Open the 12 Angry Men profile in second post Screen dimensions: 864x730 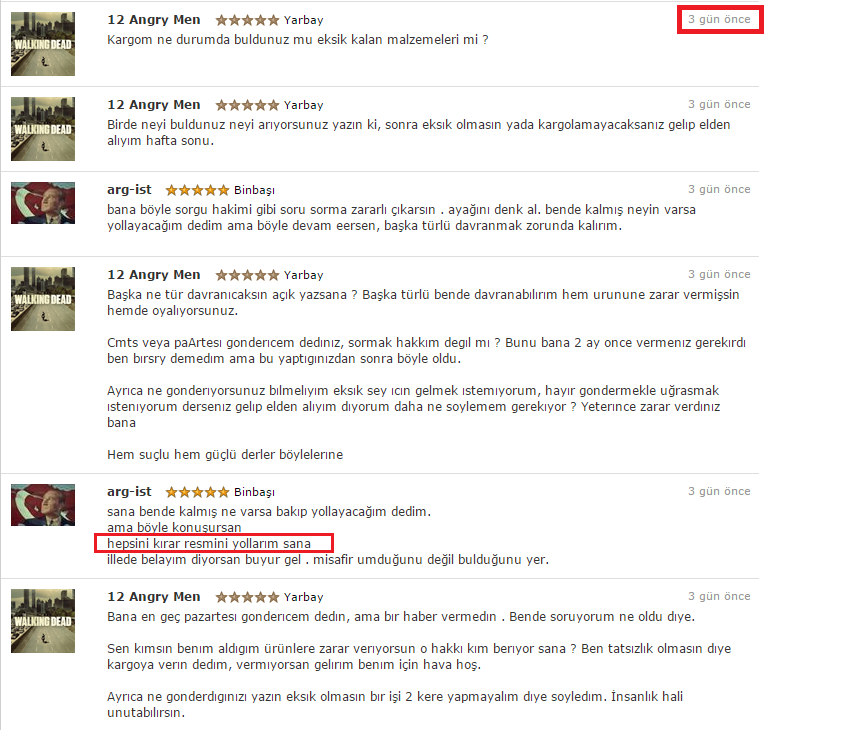click(x=154, y=105)
